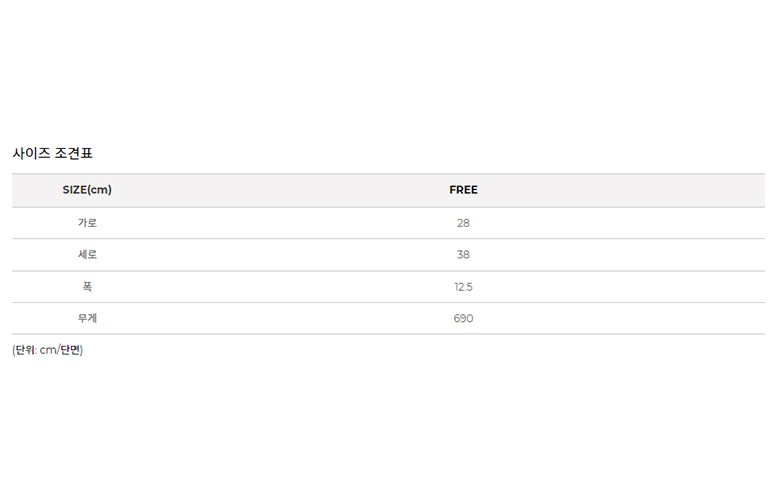Click the value 690 in the table
The image size is (780, 500).
click(463, 319)
